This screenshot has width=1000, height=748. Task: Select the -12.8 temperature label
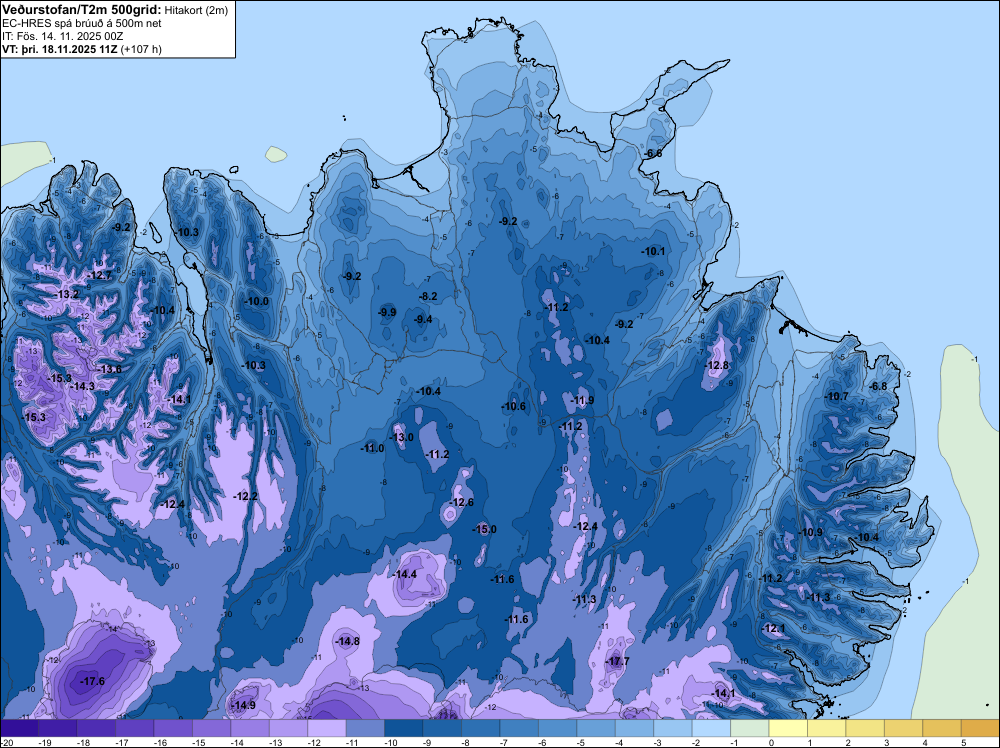click(717, 365)
